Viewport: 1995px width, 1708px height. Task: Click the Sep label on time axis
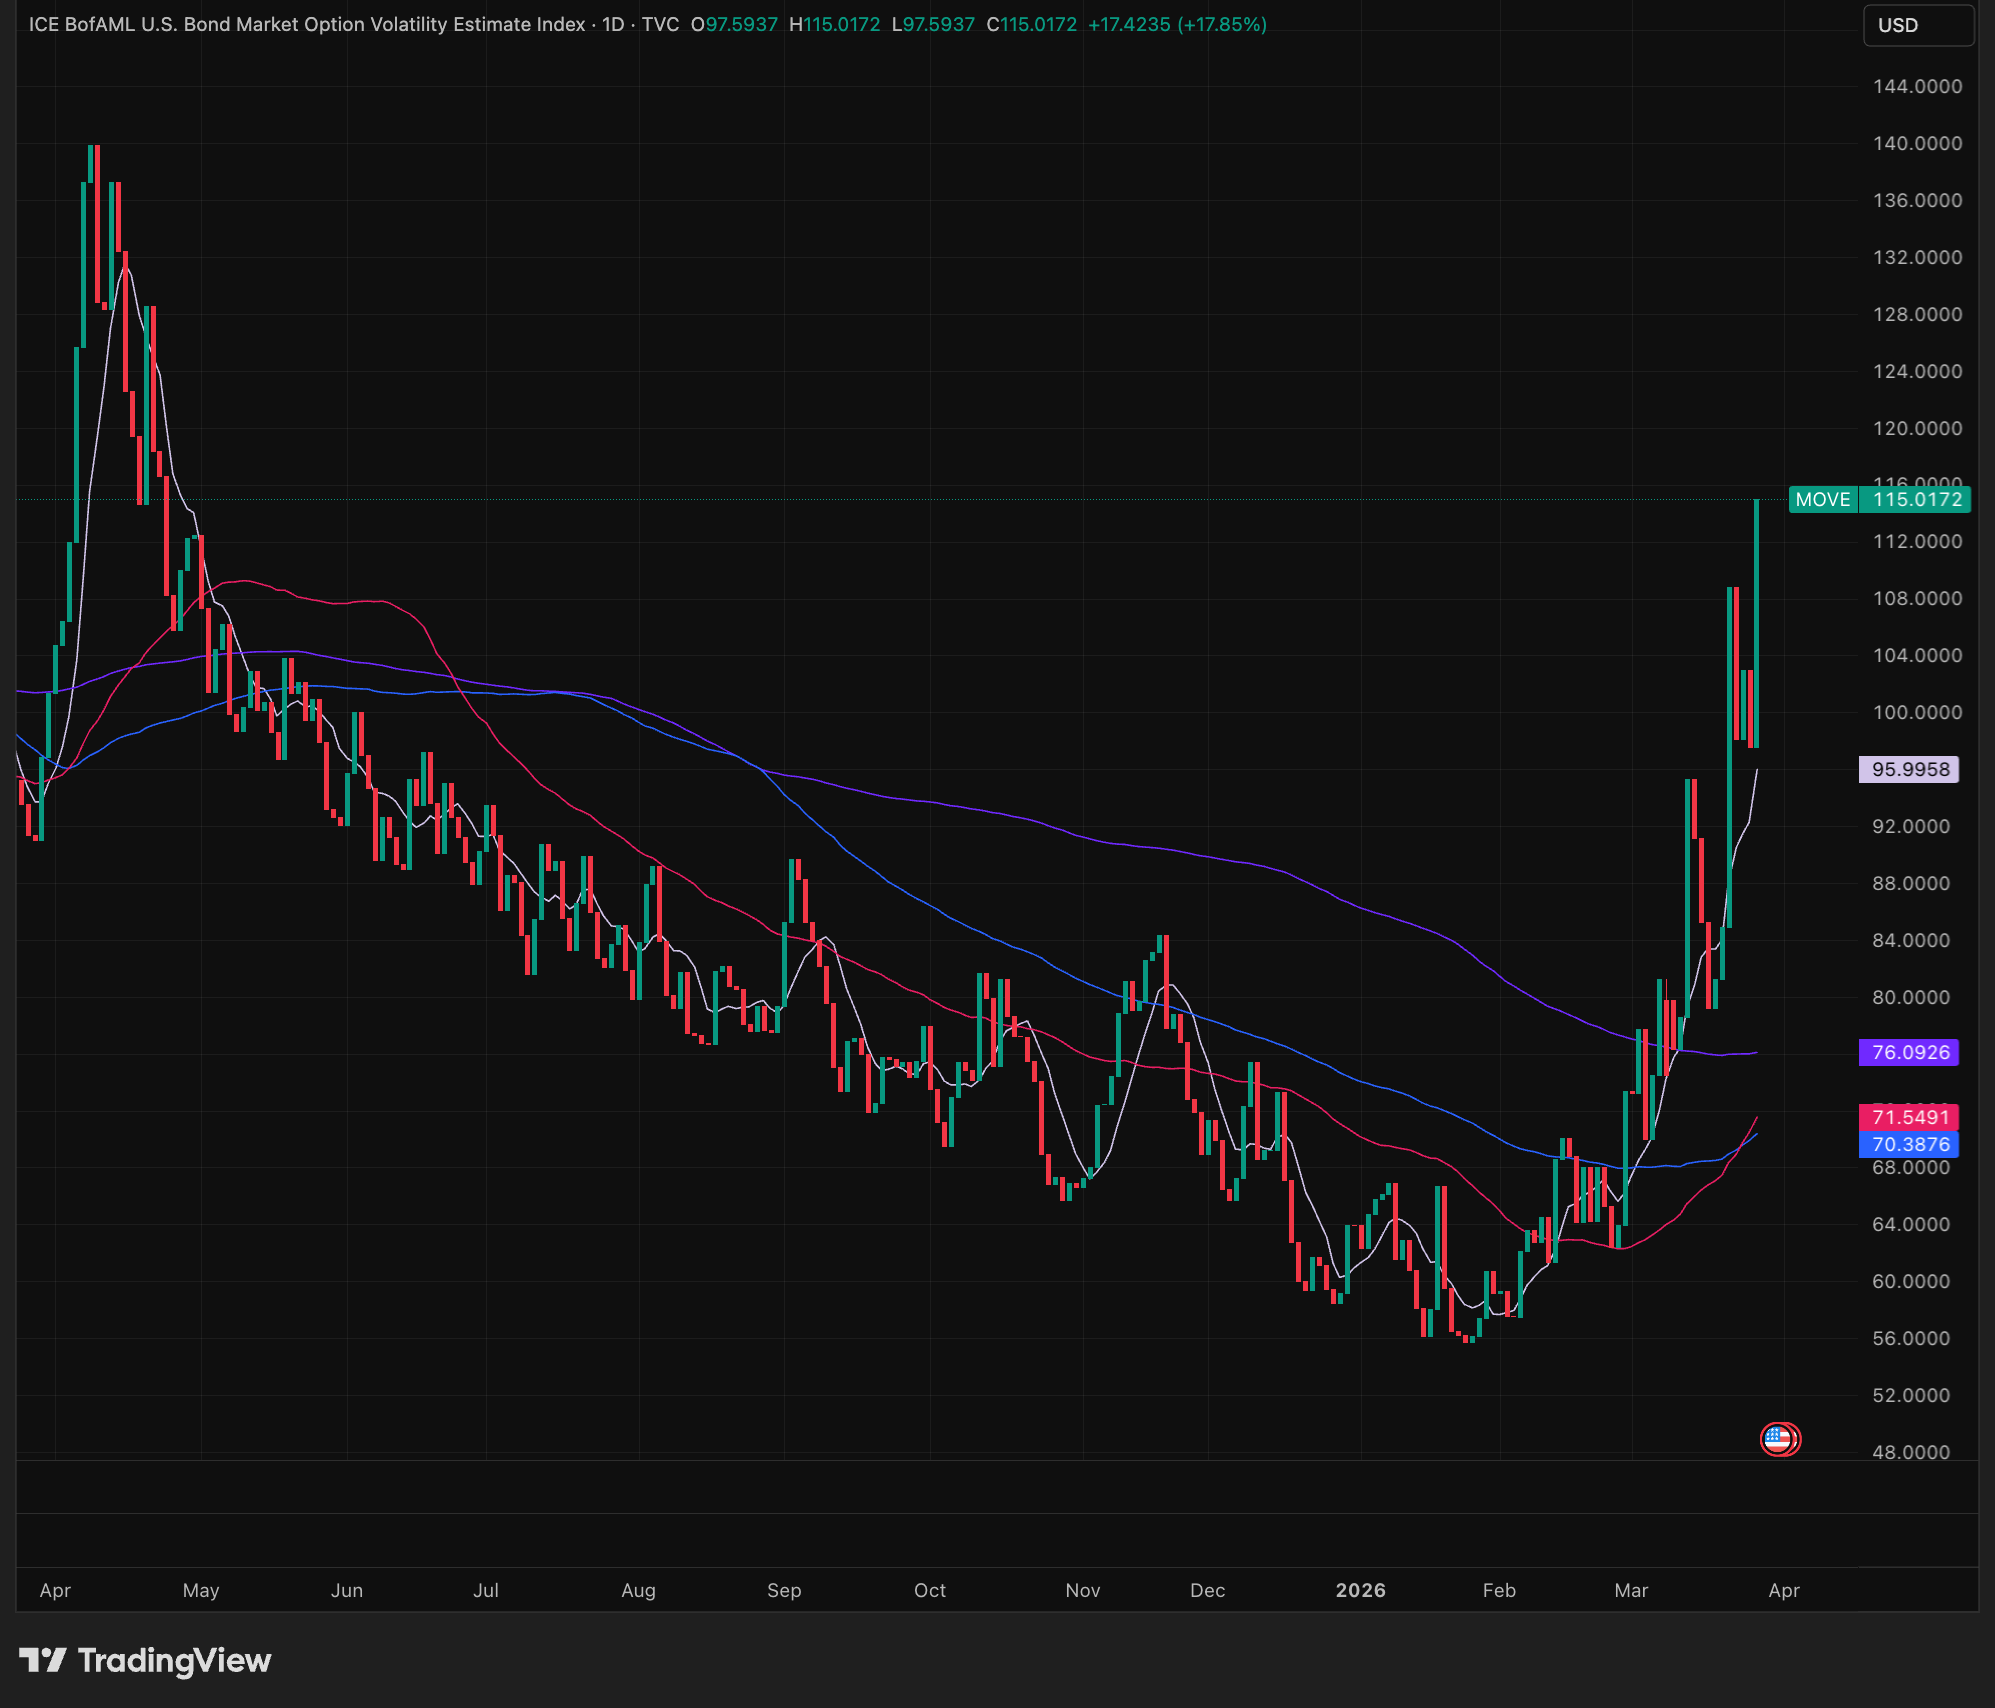[784, 1590]
